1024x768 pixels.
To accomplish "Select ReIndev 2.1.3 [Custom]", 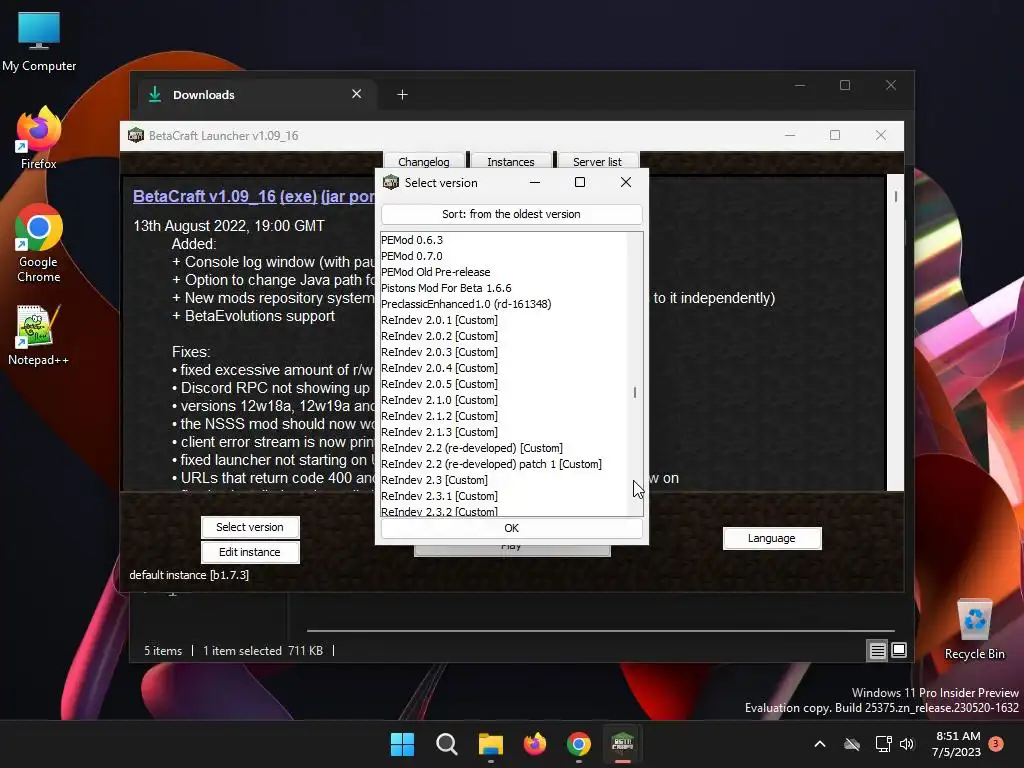I will point(504,432).
